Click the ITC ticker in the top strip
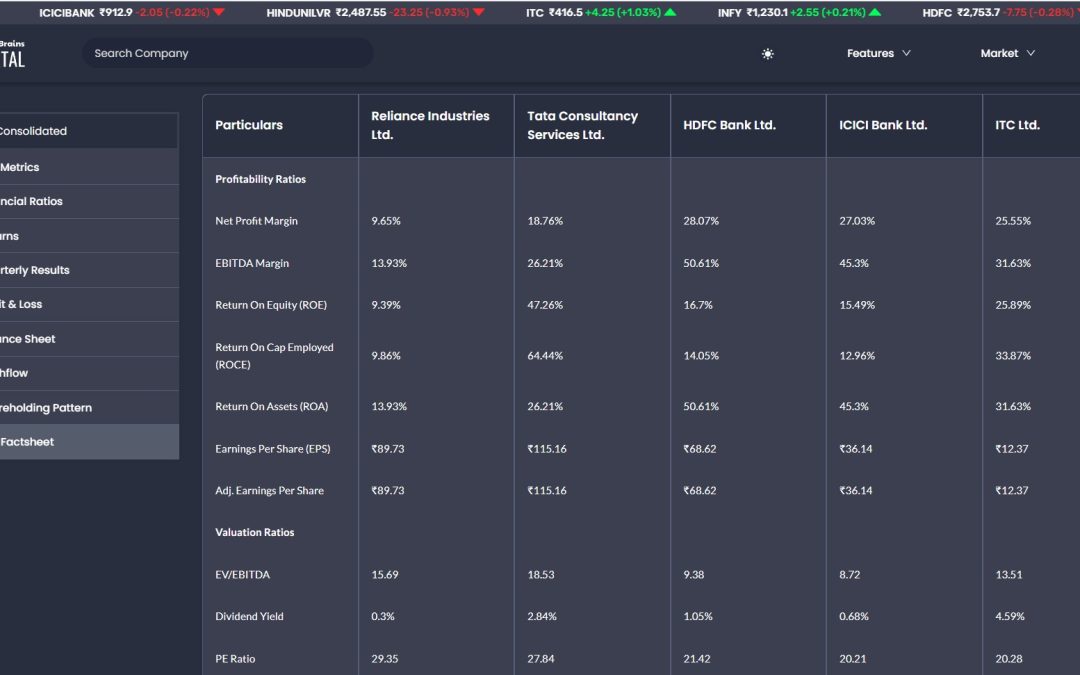The image size is (1080, 675). (x=601, y=12)
